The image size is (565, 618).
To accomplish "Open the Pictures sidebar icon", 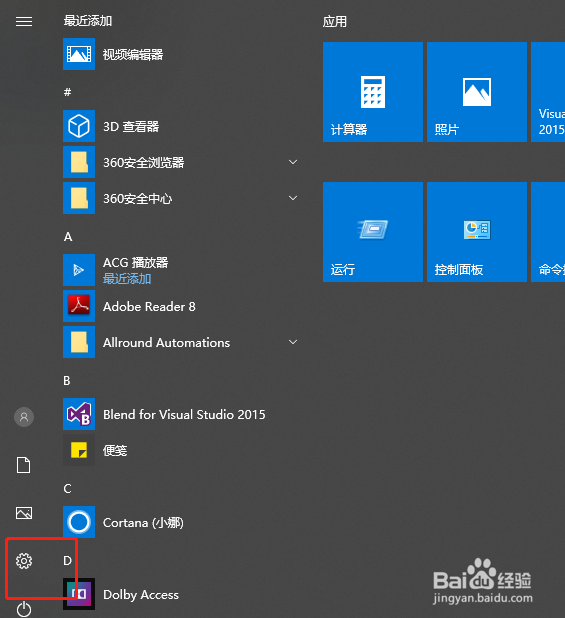I will click(x=24, y=513).
